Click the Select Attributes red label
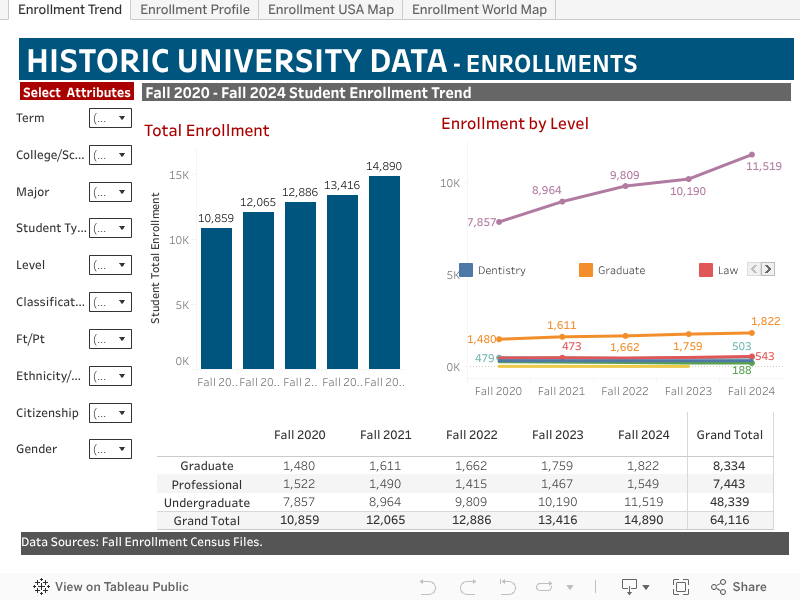 tap(77, 92)
